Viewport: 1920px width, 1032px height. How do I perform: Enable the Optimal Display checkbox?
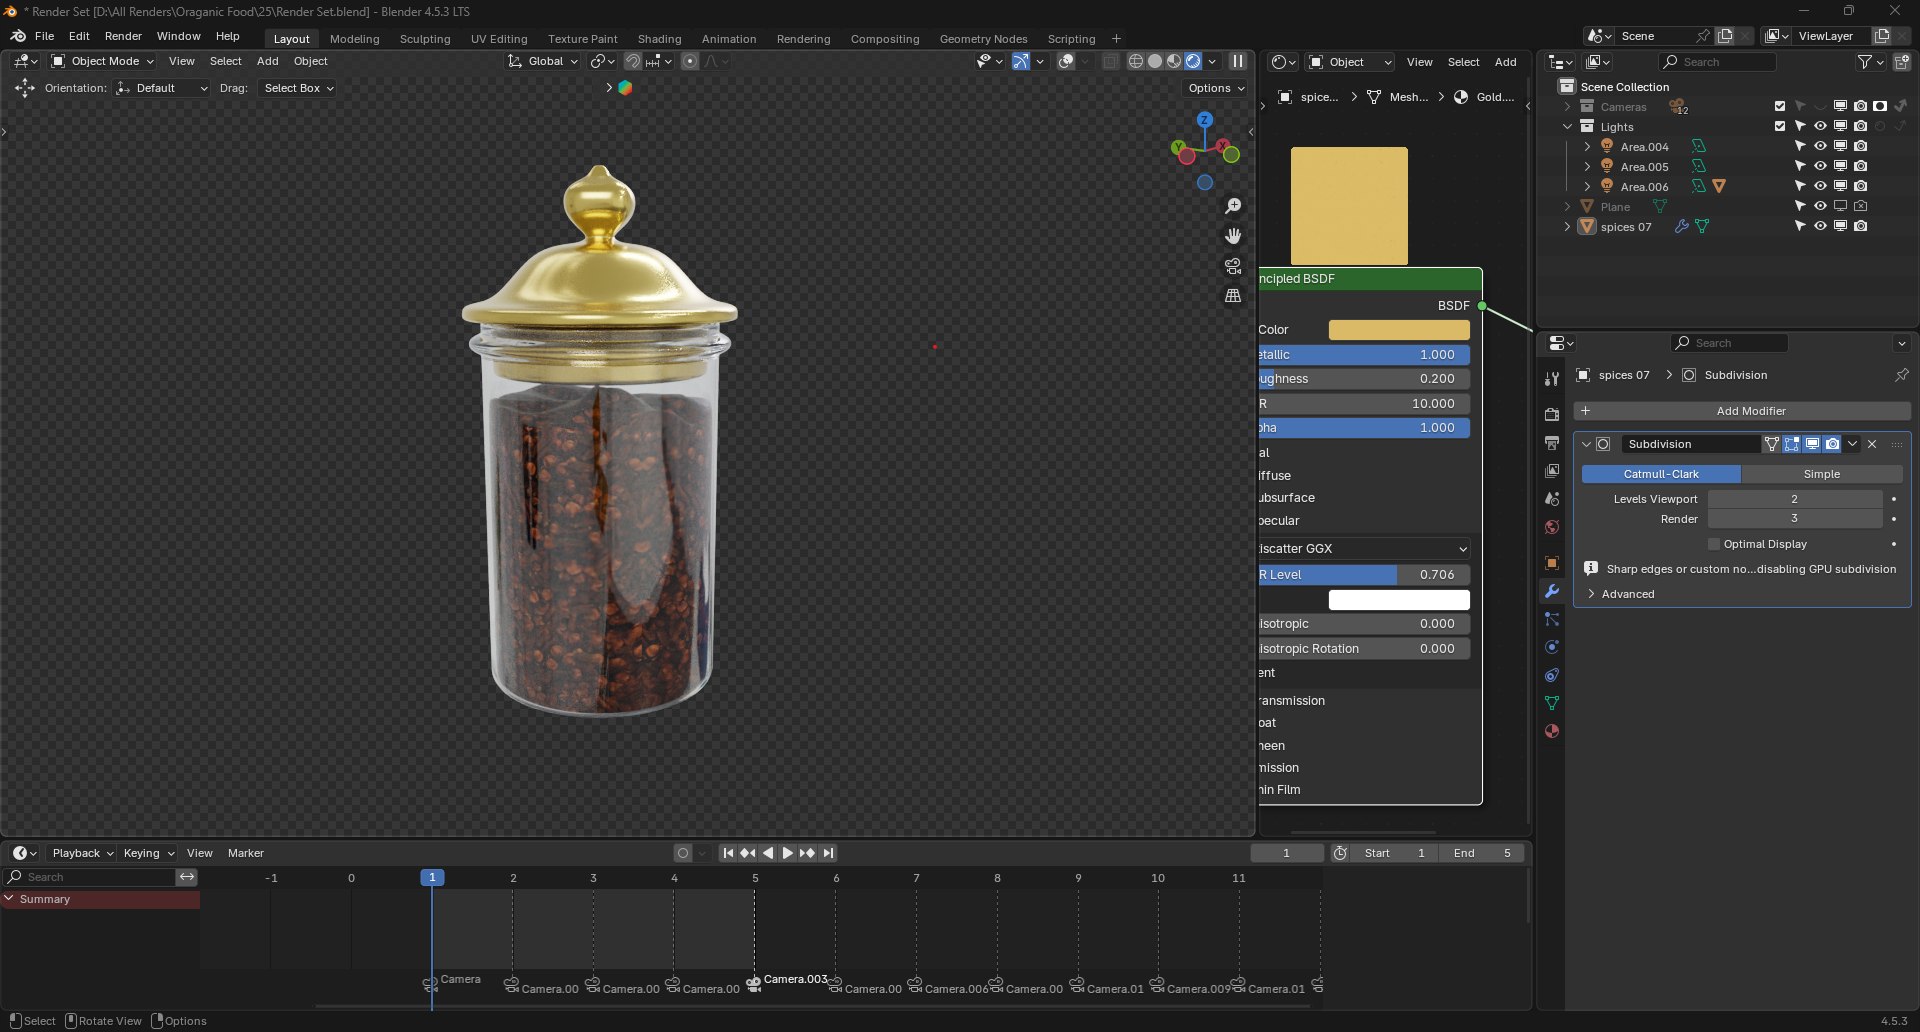pyautogui.click(x=1714, y=544)
